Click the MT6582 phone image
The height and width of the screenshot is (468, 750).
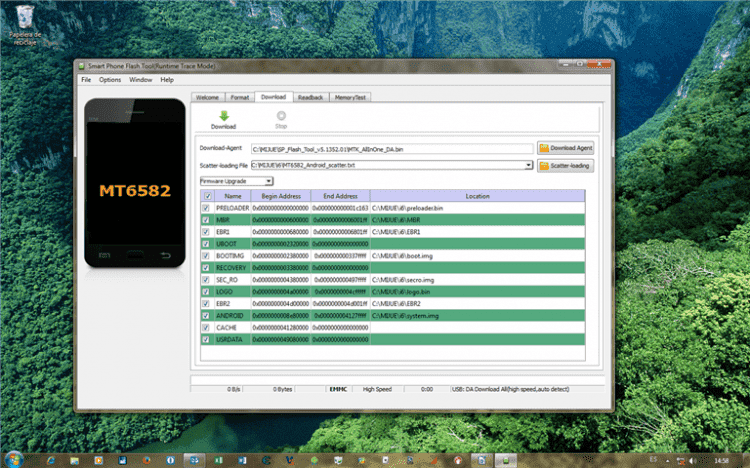(x=135, y=183)
